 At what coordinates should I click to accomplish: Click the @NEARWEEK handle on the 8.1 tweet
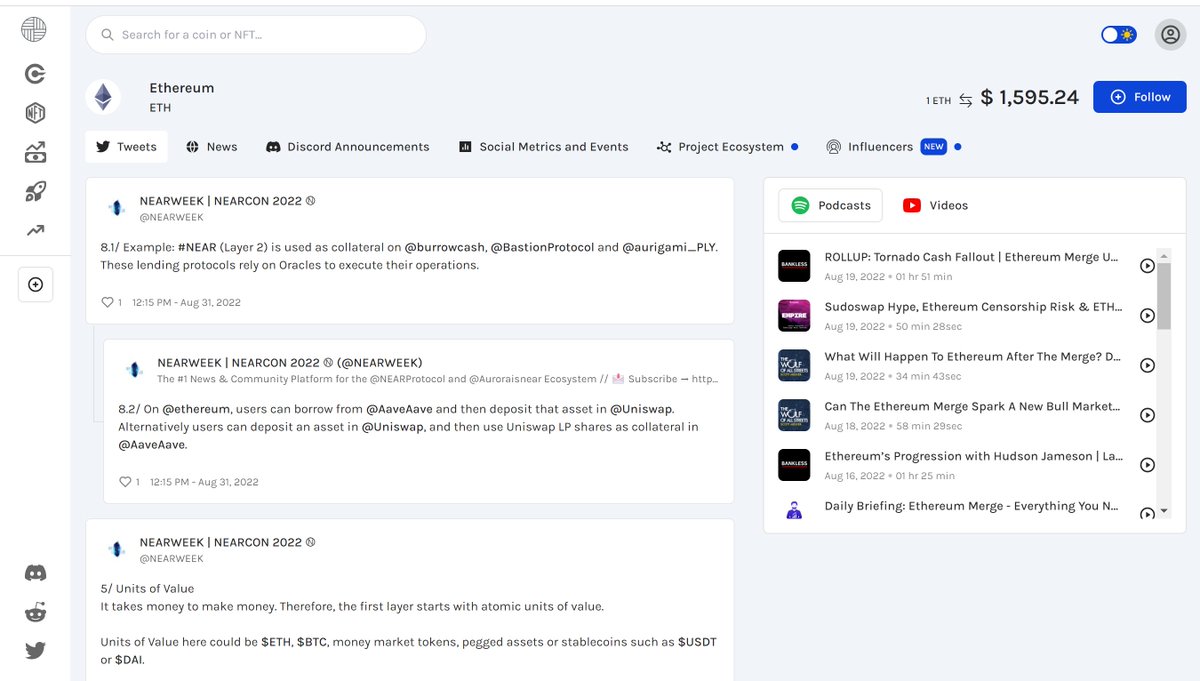click(172, 217)
